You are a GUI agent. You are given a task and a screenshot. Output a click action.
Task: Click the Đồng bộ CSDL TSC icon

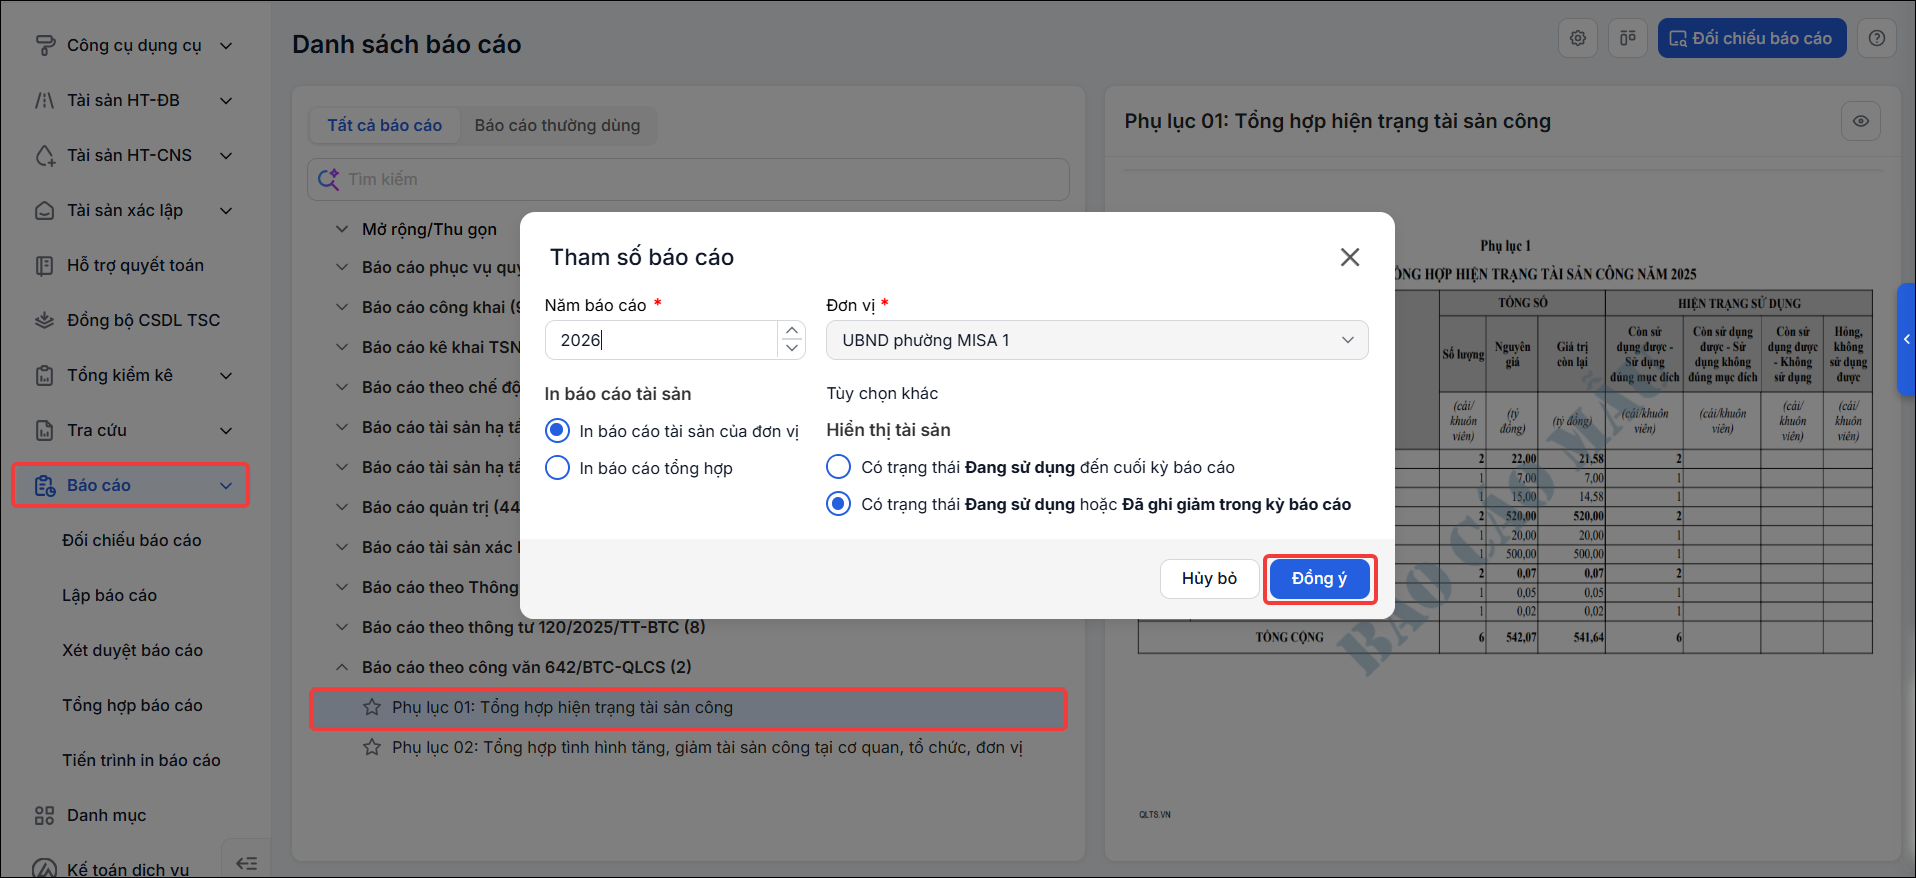click(45, 320)
